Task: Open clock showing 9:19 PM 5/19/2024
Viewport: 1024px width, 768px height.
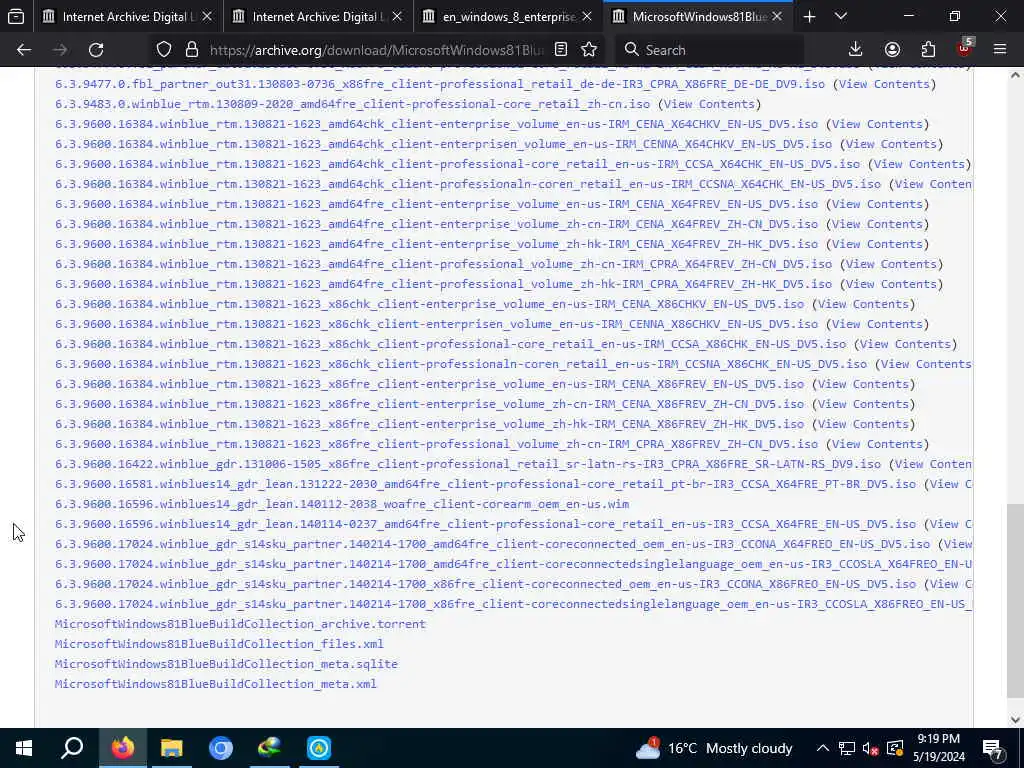Action: 938,748
